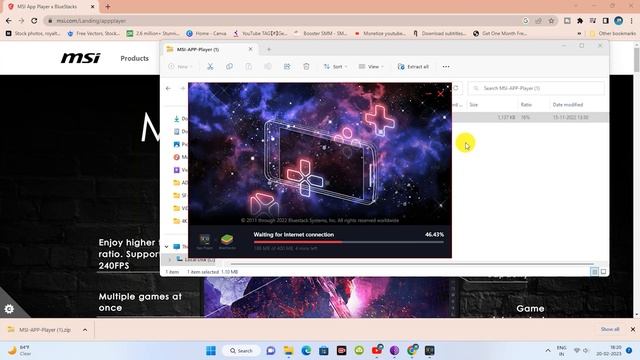Open Windows Start menu

211,351
